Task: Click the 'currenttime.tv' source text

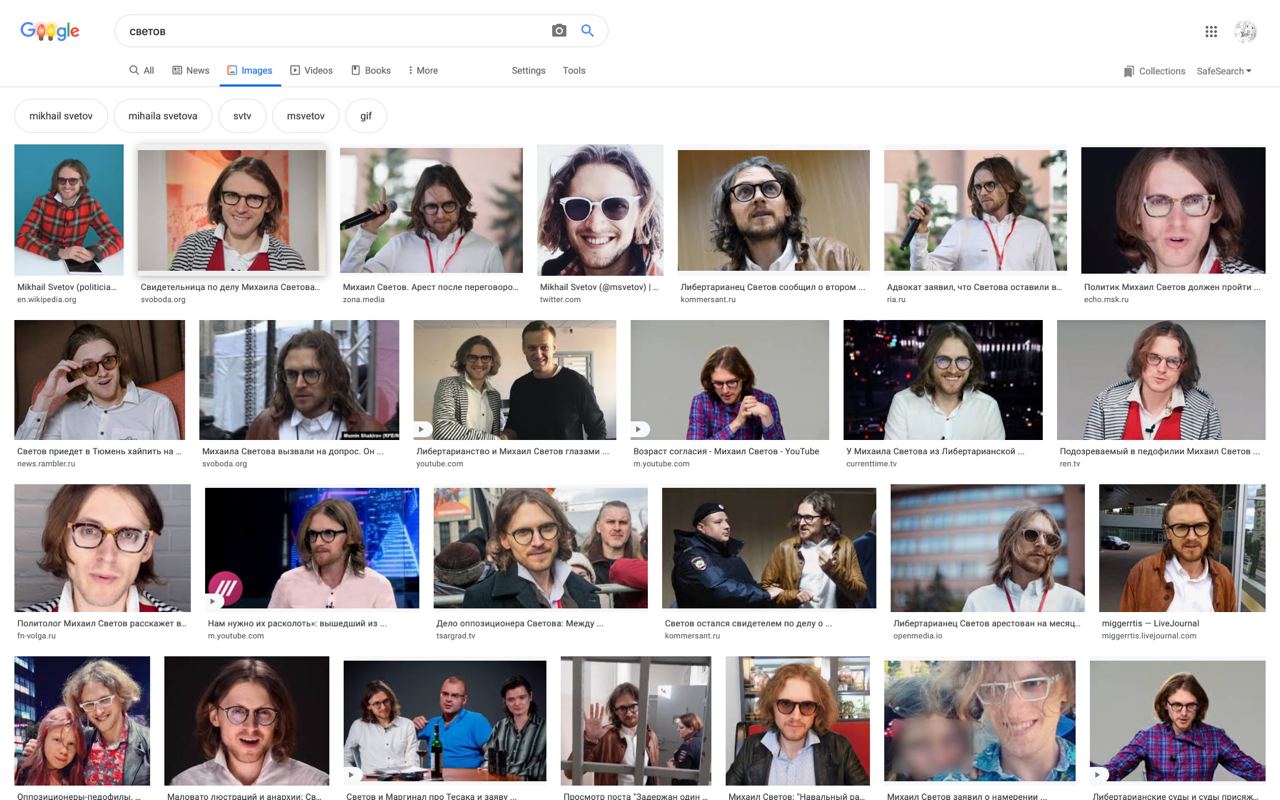Action: 871,463
